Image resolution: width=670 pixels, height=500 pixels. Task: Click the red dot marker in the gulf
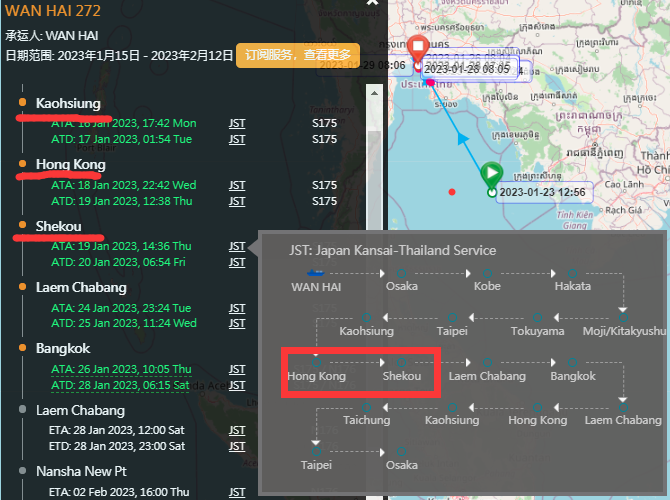(452, 192)
